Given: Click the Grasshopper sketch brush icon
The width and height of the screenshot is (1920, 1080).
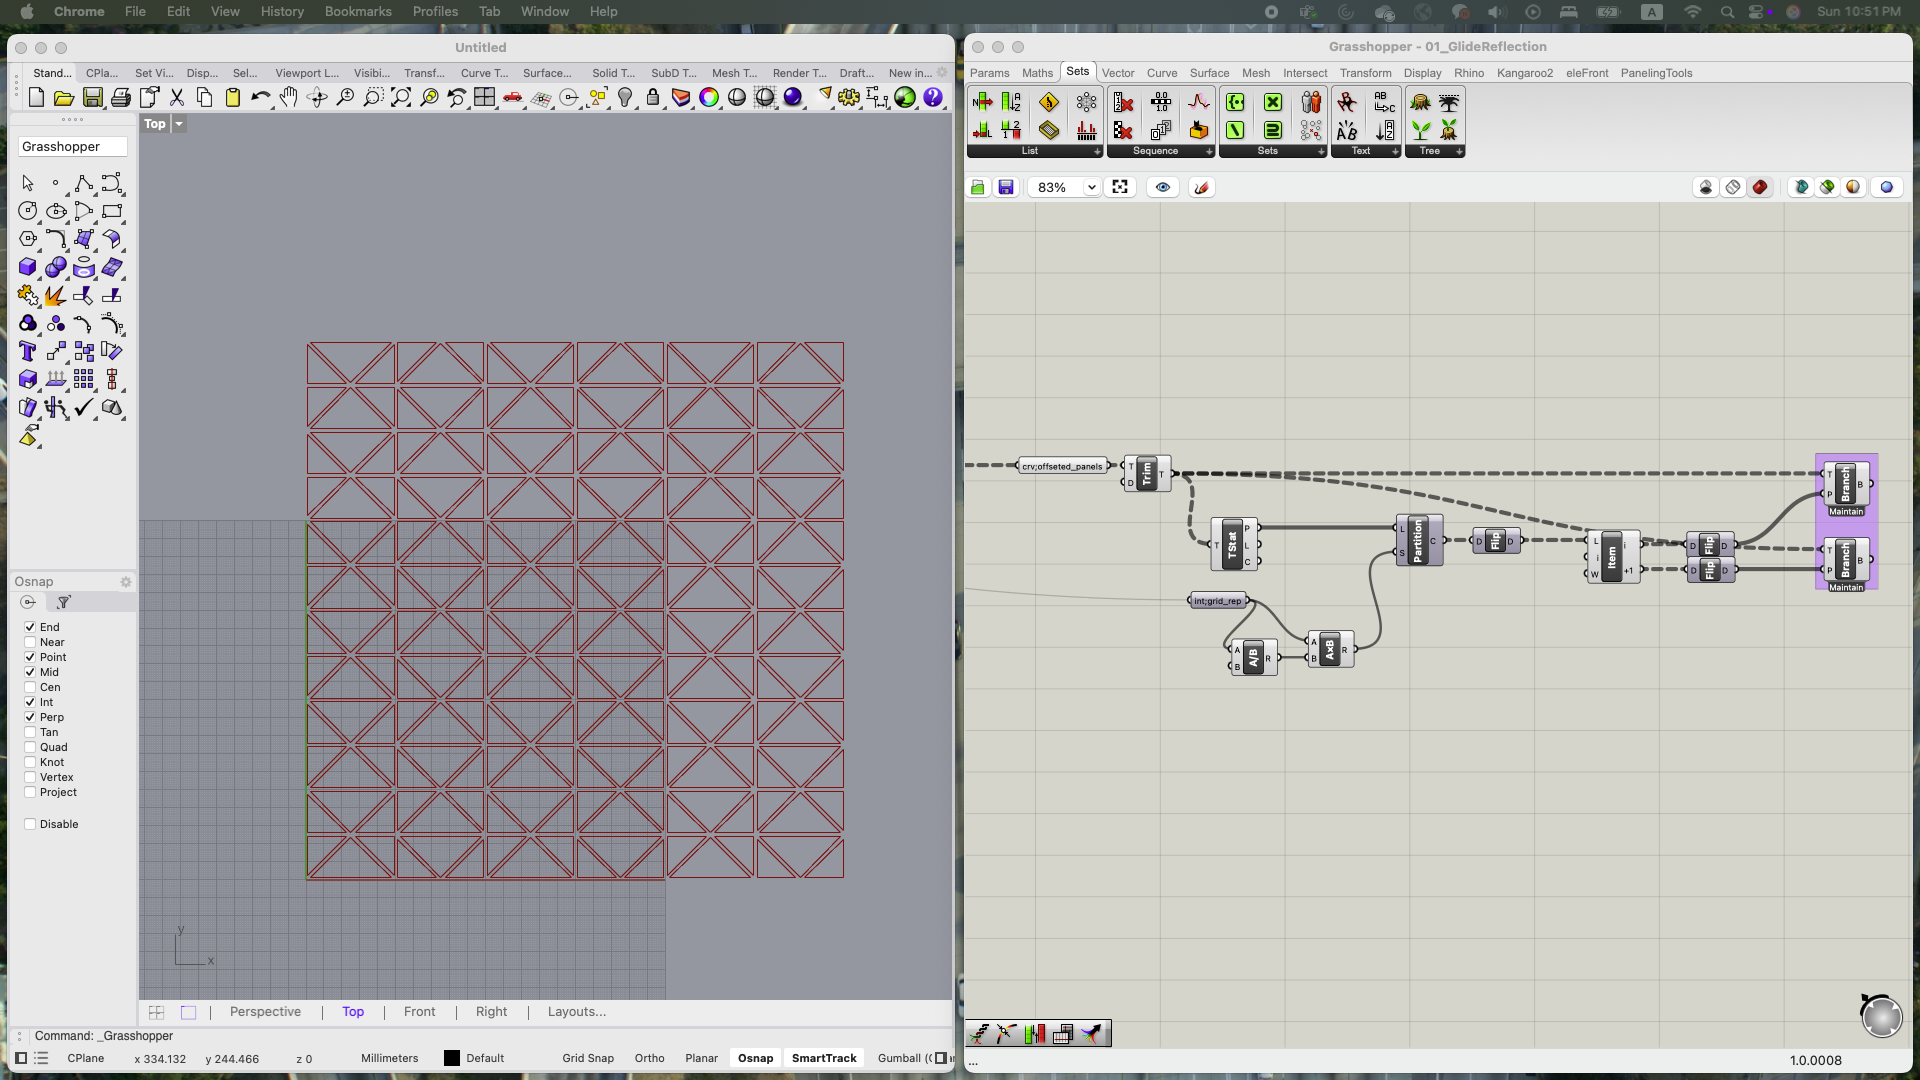Looking at the screenshot, I should pyautogui.click(x=1202, y=187).
